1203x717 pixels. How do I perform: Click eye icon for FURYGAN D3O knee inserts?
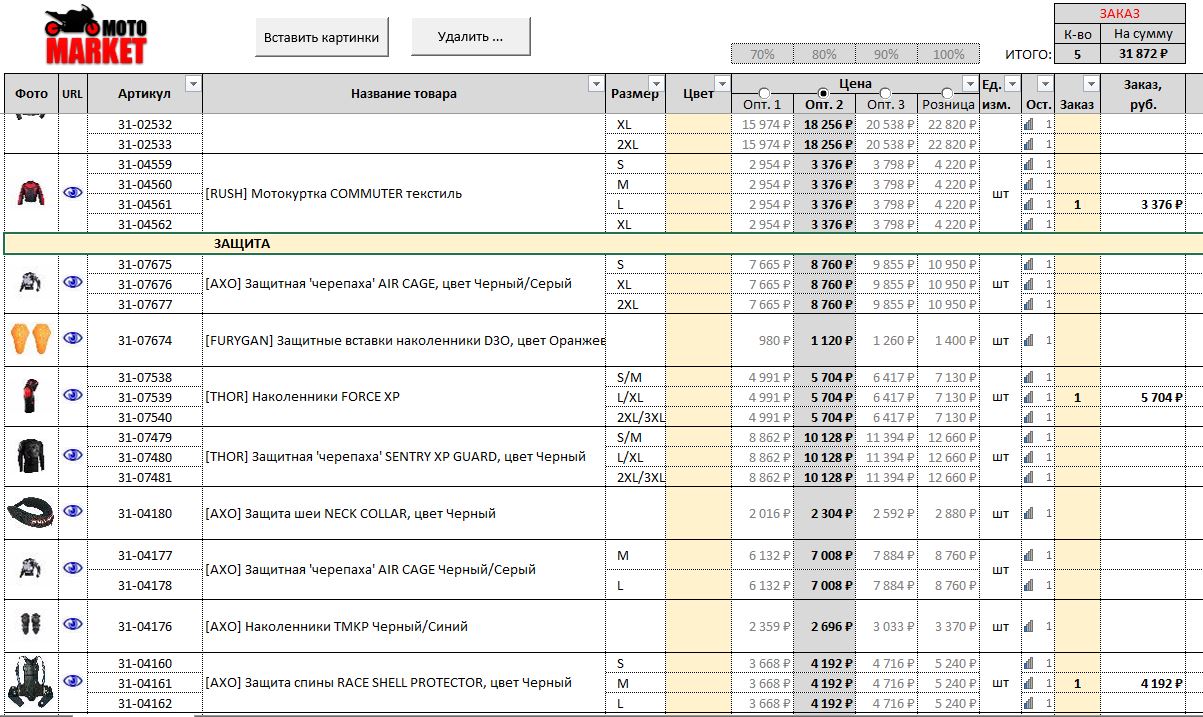pyautogui.click(x=72, y=338)
